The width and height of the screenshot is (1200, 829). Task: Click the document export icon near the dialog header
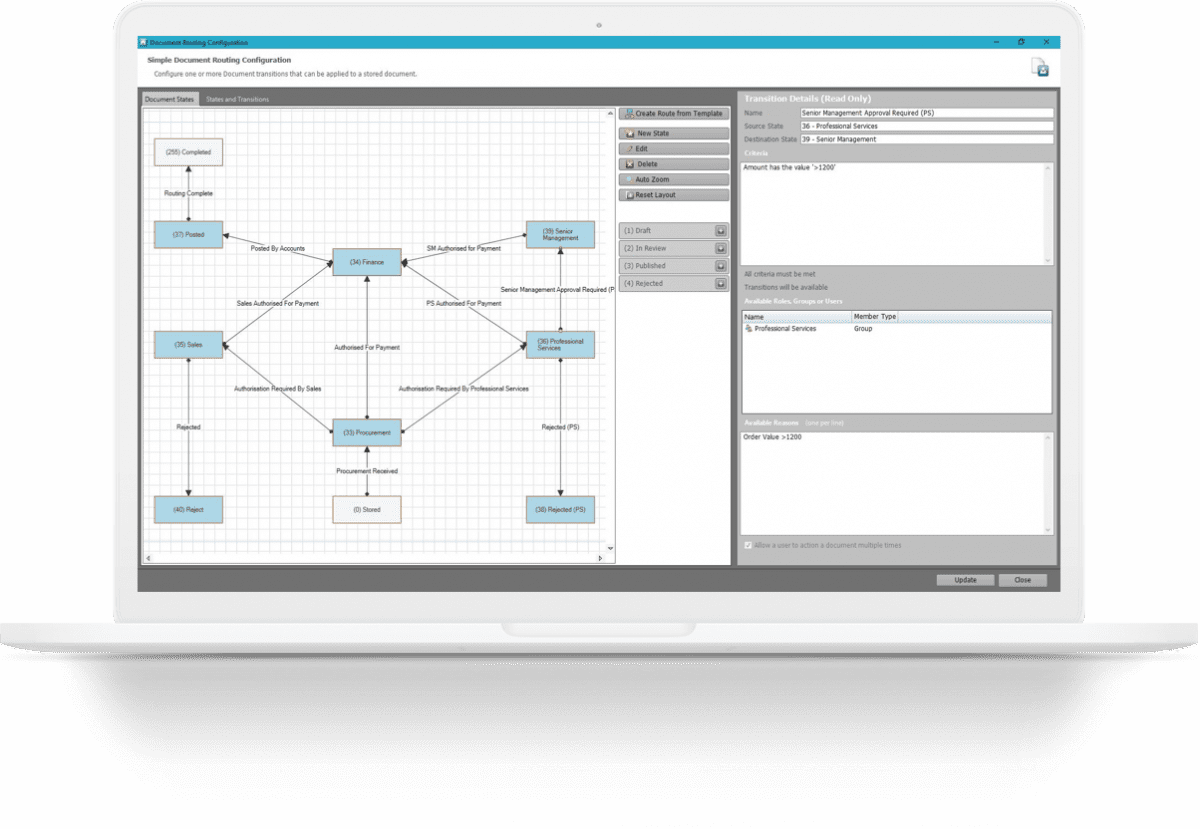point(1037,66)
